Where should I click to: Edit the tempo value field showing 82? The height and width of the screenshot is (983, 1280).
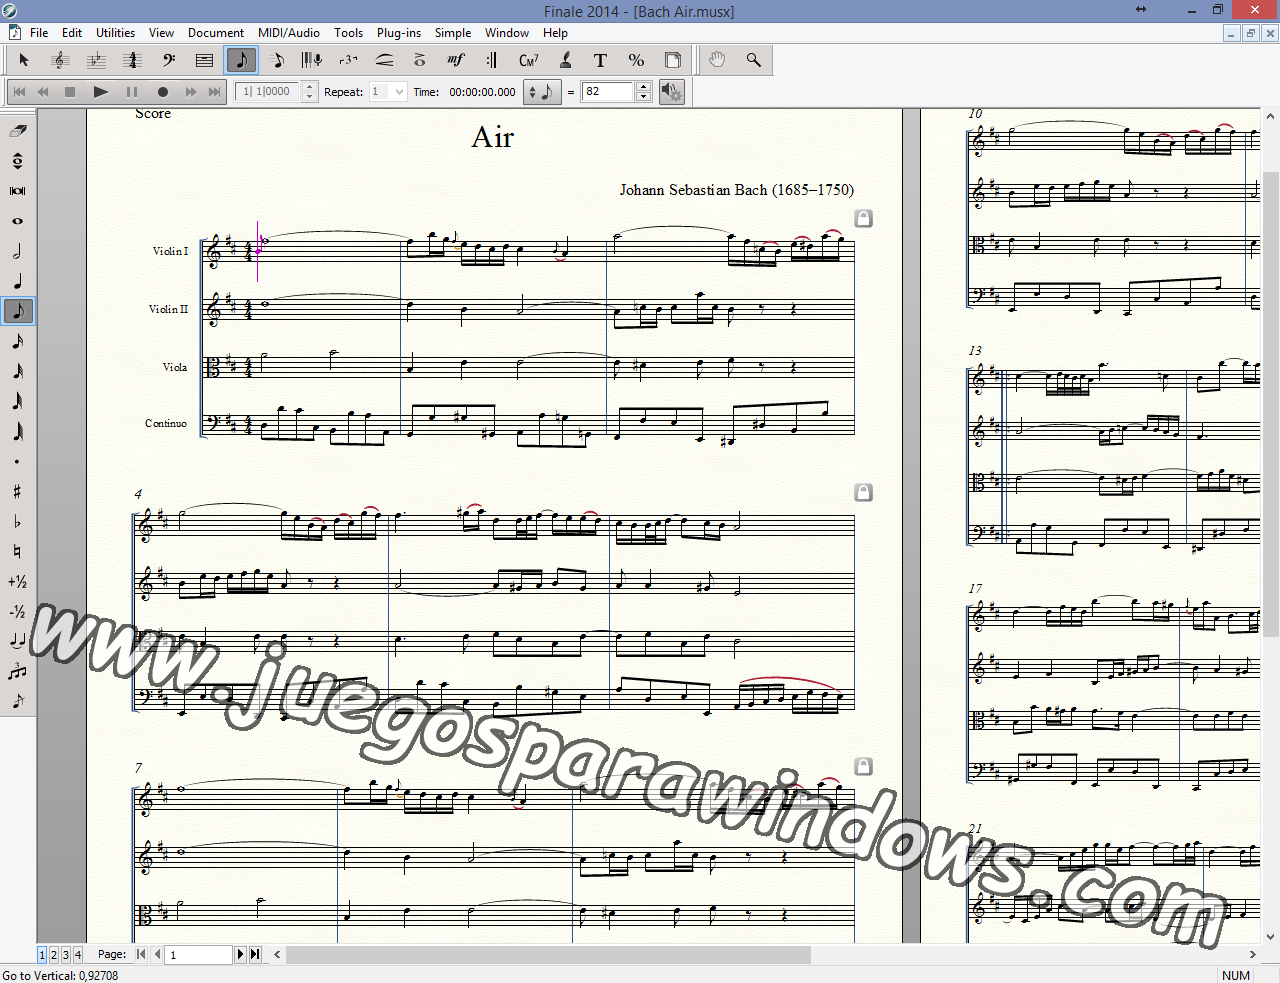pos(608,92)
